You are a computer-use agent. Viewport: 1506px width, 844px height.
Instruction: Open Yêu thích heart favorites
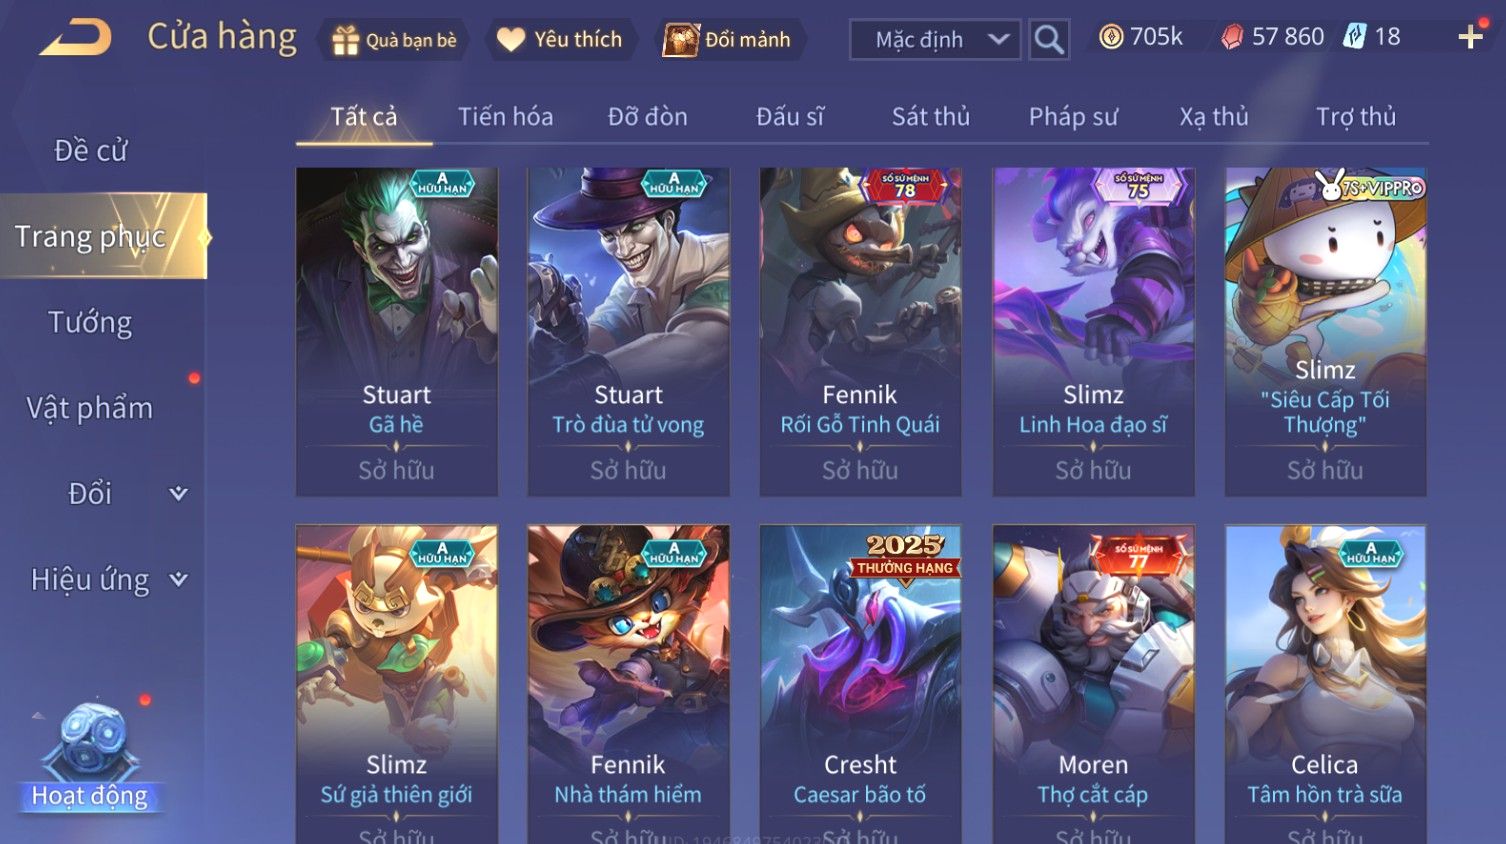click(511, 40)
